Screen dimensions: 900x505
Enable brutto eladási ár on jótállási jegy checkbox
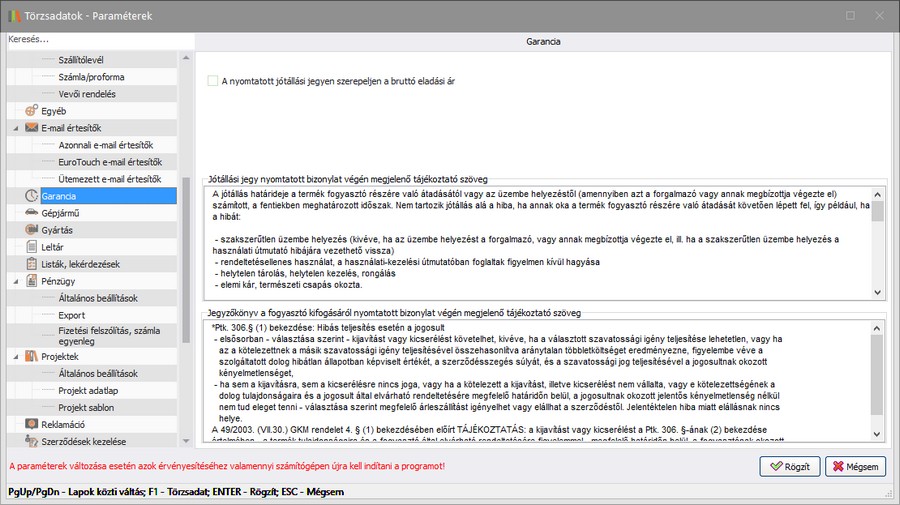[x=212, y=80]
